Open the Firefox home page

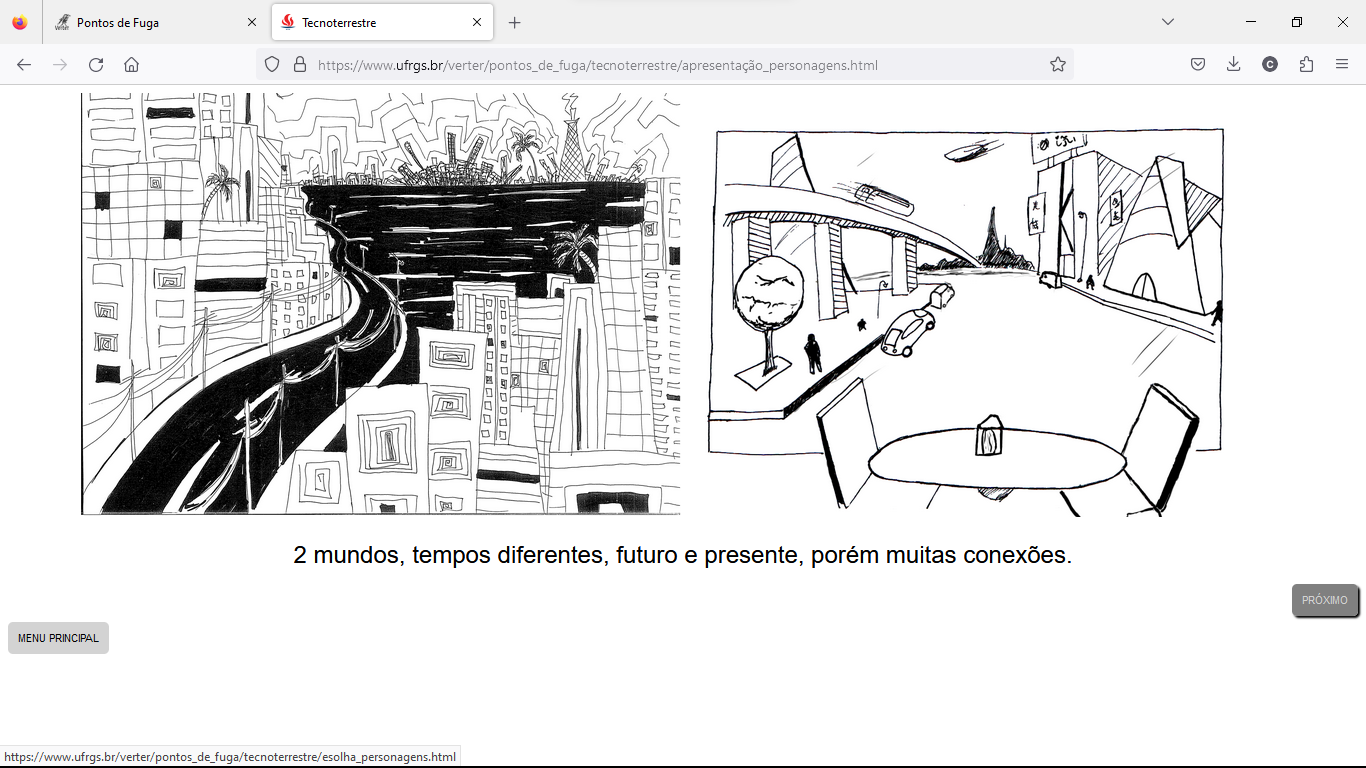pyautogui.click(x=131, y=65)
